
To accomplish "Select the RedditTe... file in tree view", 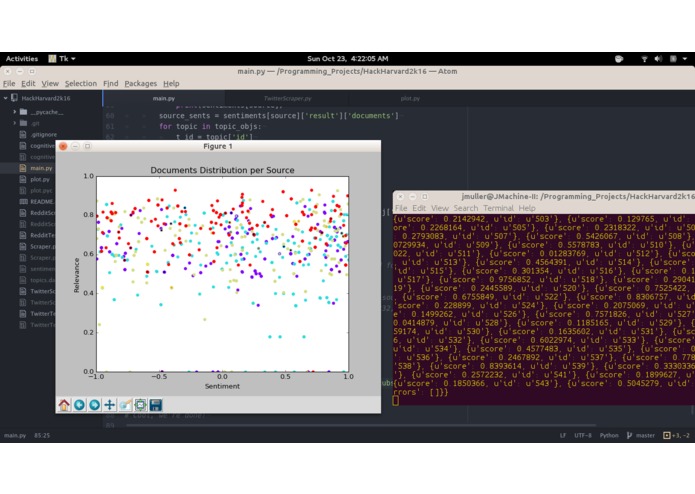I will click(x=42, y=235).
